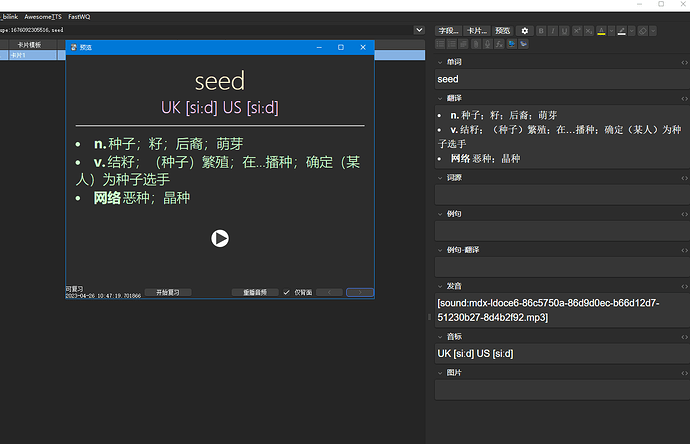Apply italic formatting in editor toolbar
690x444 pixels.
[x=553, y=31]
